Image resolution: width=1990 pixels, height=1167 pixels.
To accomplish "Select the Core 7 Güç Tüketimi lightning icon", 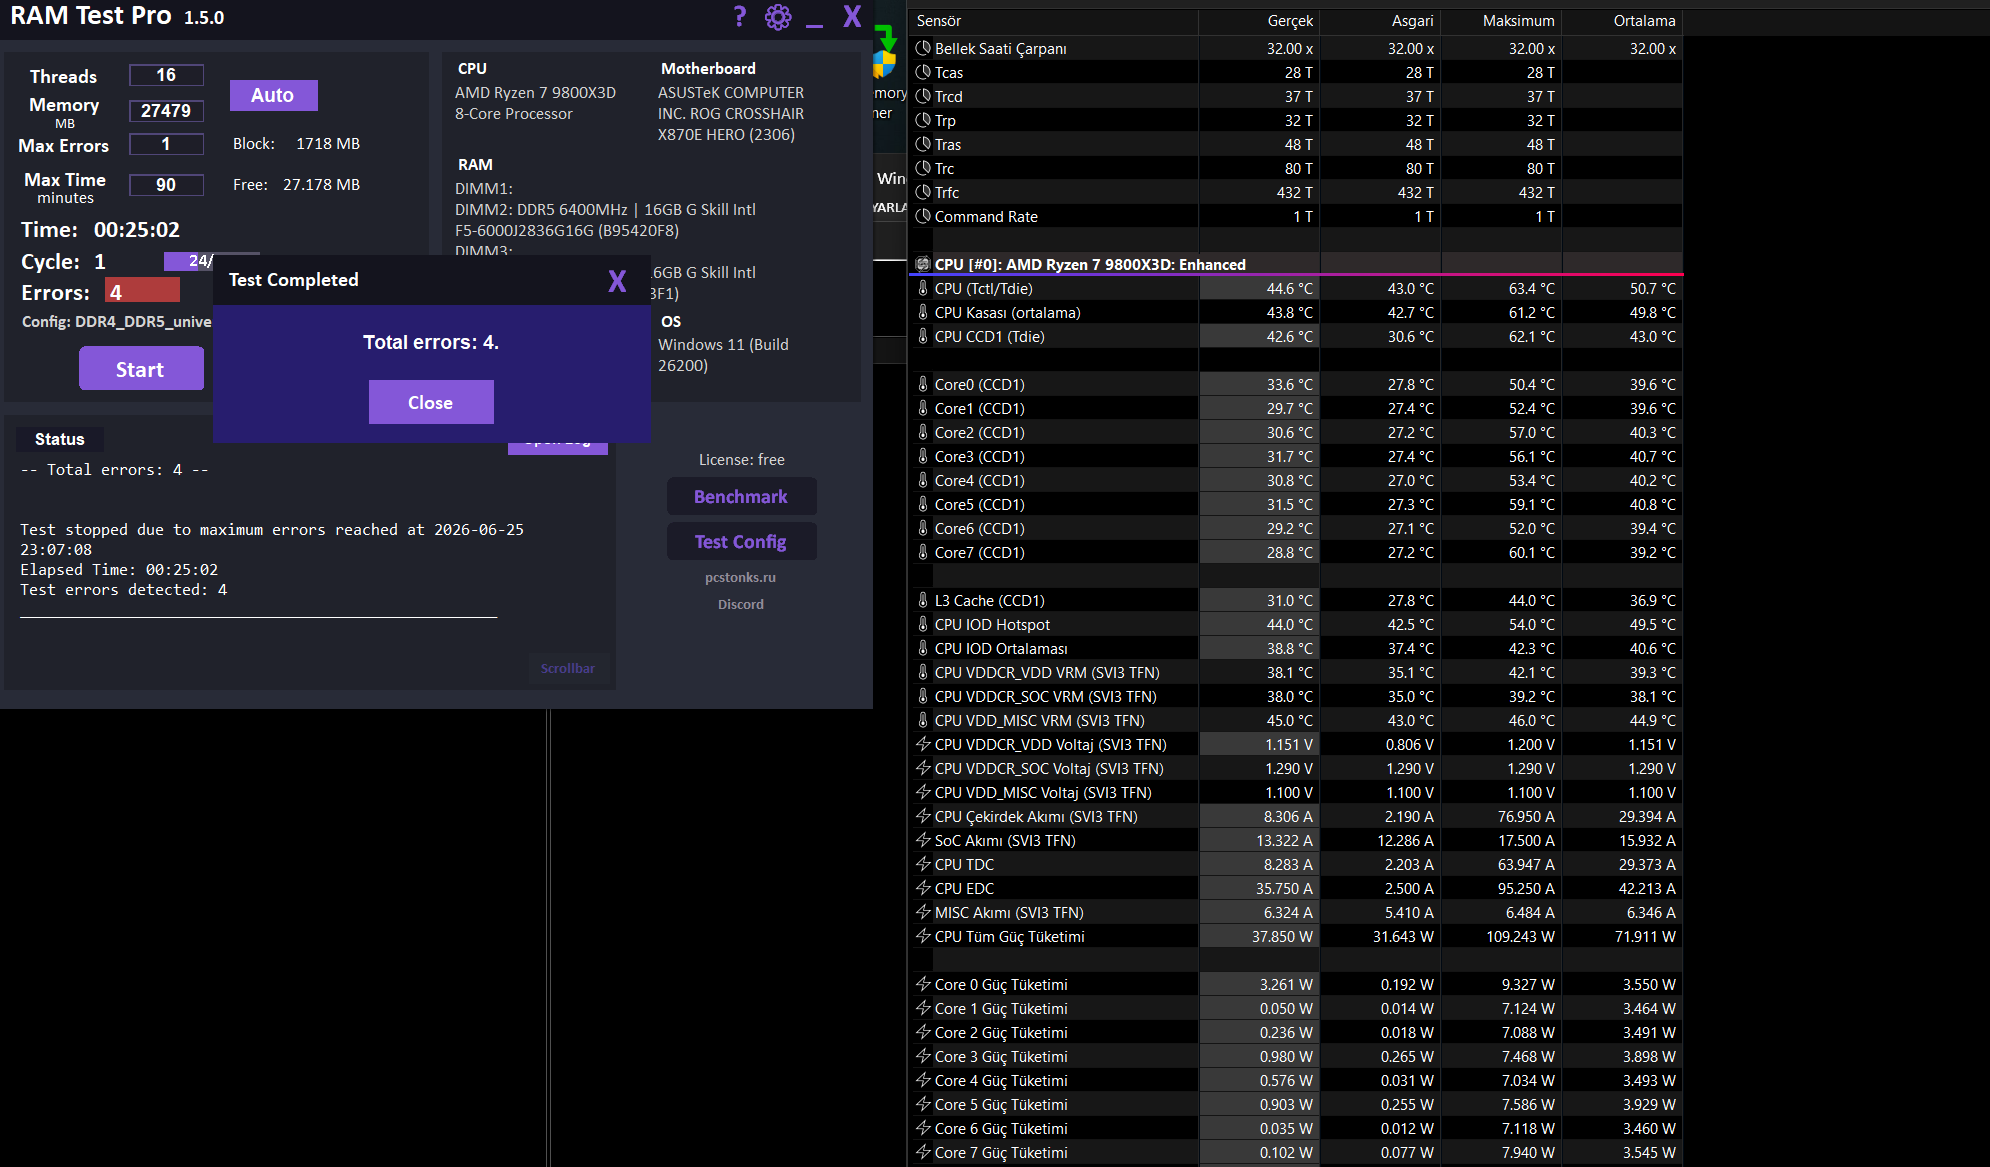I will (x=923, y=1152).
